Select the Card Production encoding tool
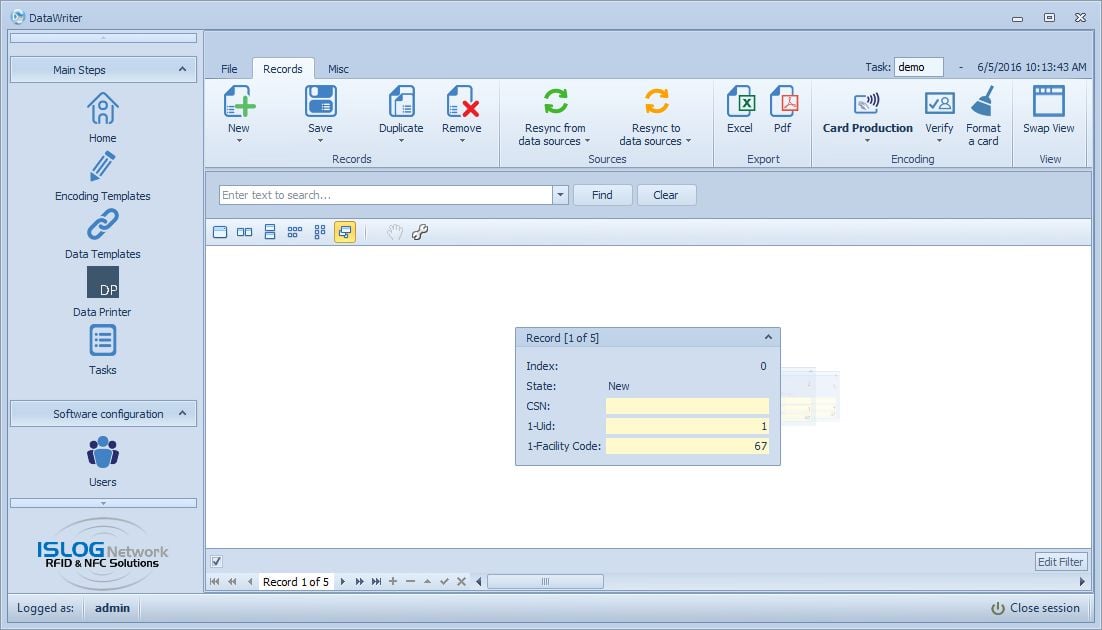1102x630 pixels. click(x=866, y=113)
